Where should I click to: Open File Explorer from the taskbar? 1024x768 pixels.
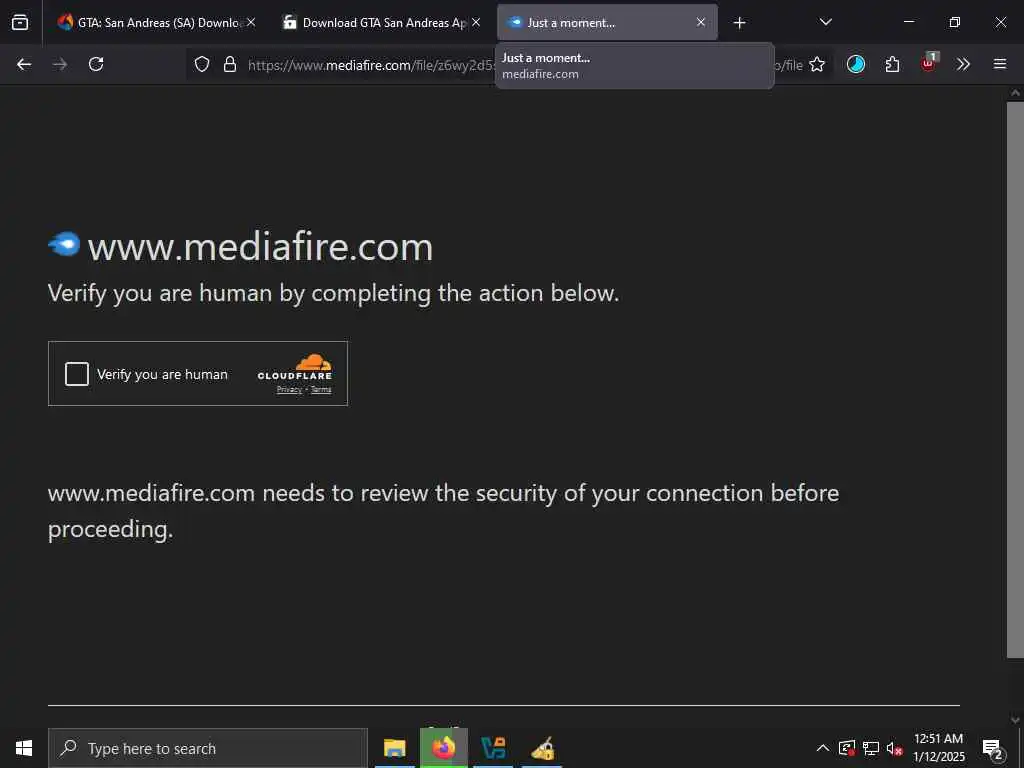pos(394,748)
